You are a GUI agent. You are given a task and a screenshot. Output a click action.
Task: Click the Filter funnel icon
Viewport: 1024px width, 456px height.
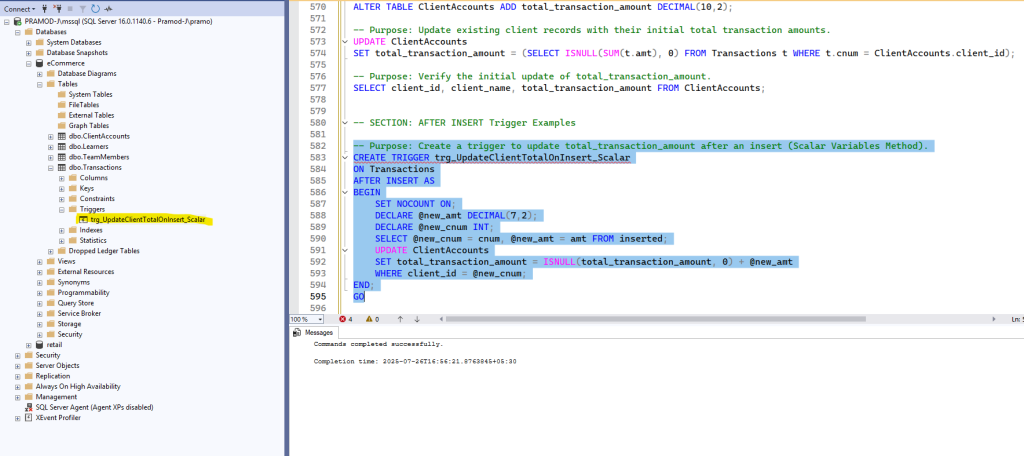click(x=83, y=9)
